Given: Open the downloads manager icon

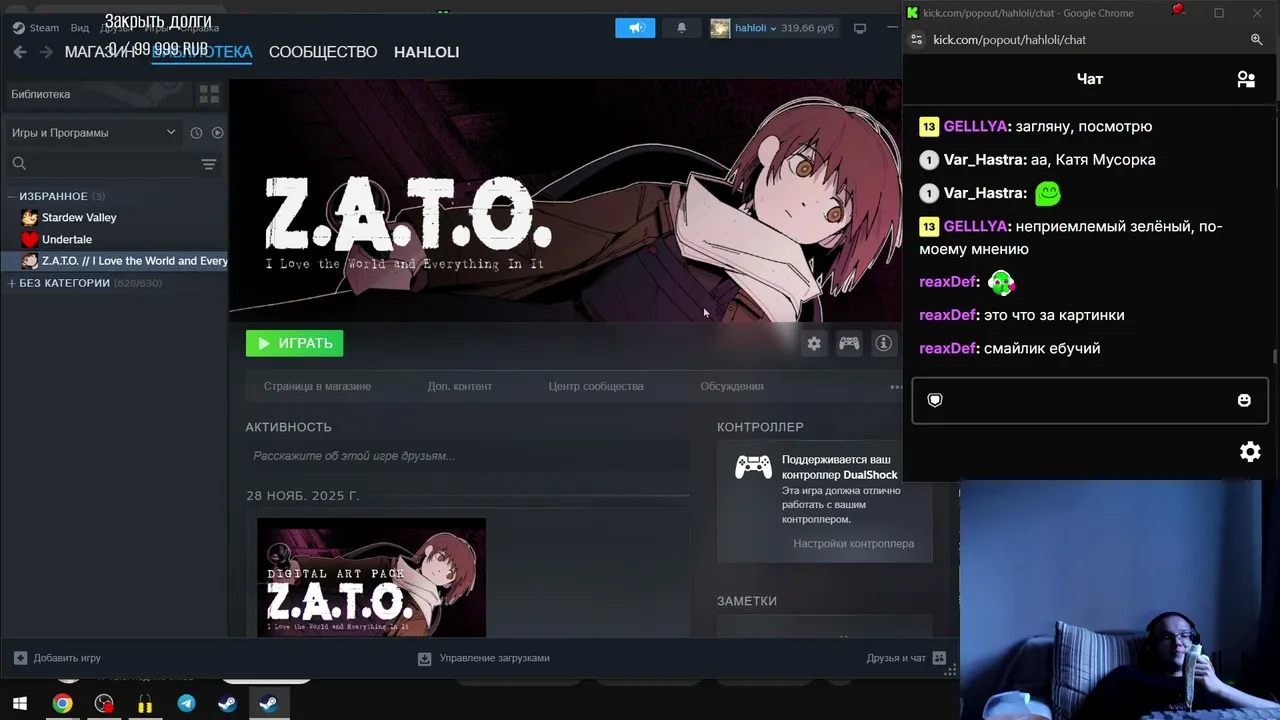Looking at the screenshot, I should [x=424, y=658].
